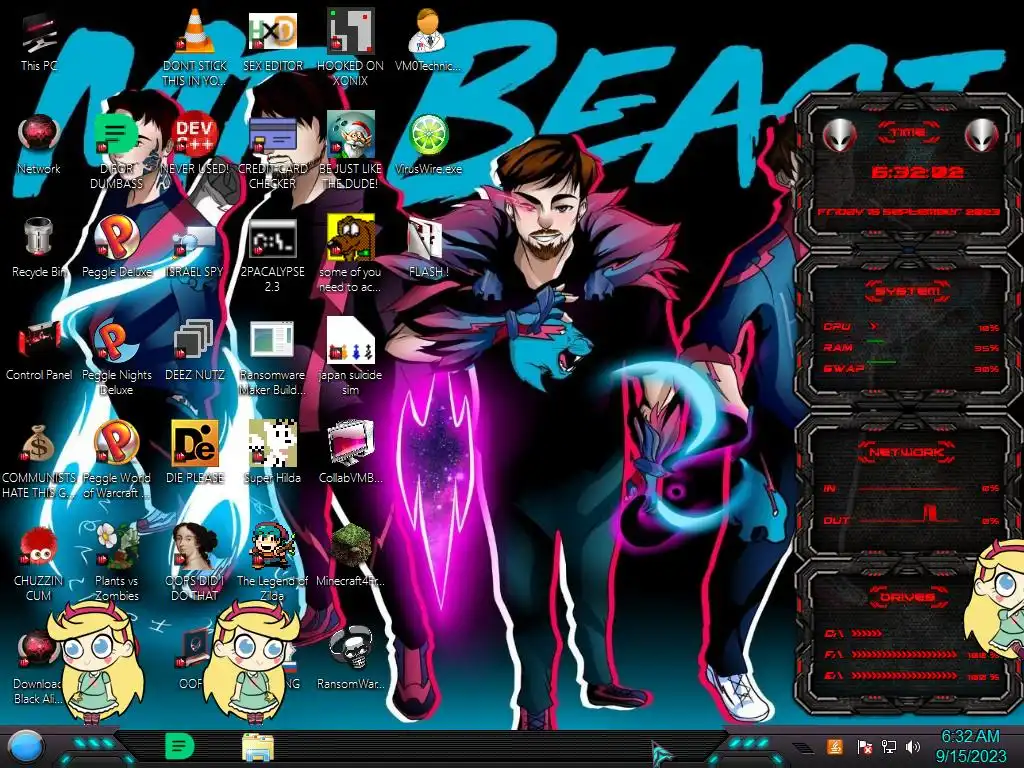Click the CPU usage bar in System widget
The height and width of the screenshot is (768, 1024).
point(911,327)
